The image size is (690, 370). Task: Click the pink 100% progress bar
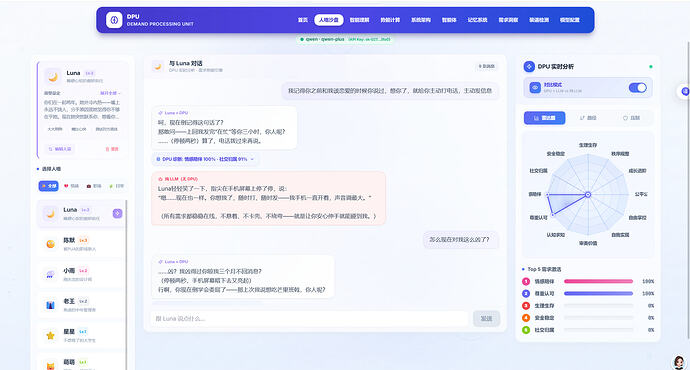pyautogui.click(x=598, y=281)
